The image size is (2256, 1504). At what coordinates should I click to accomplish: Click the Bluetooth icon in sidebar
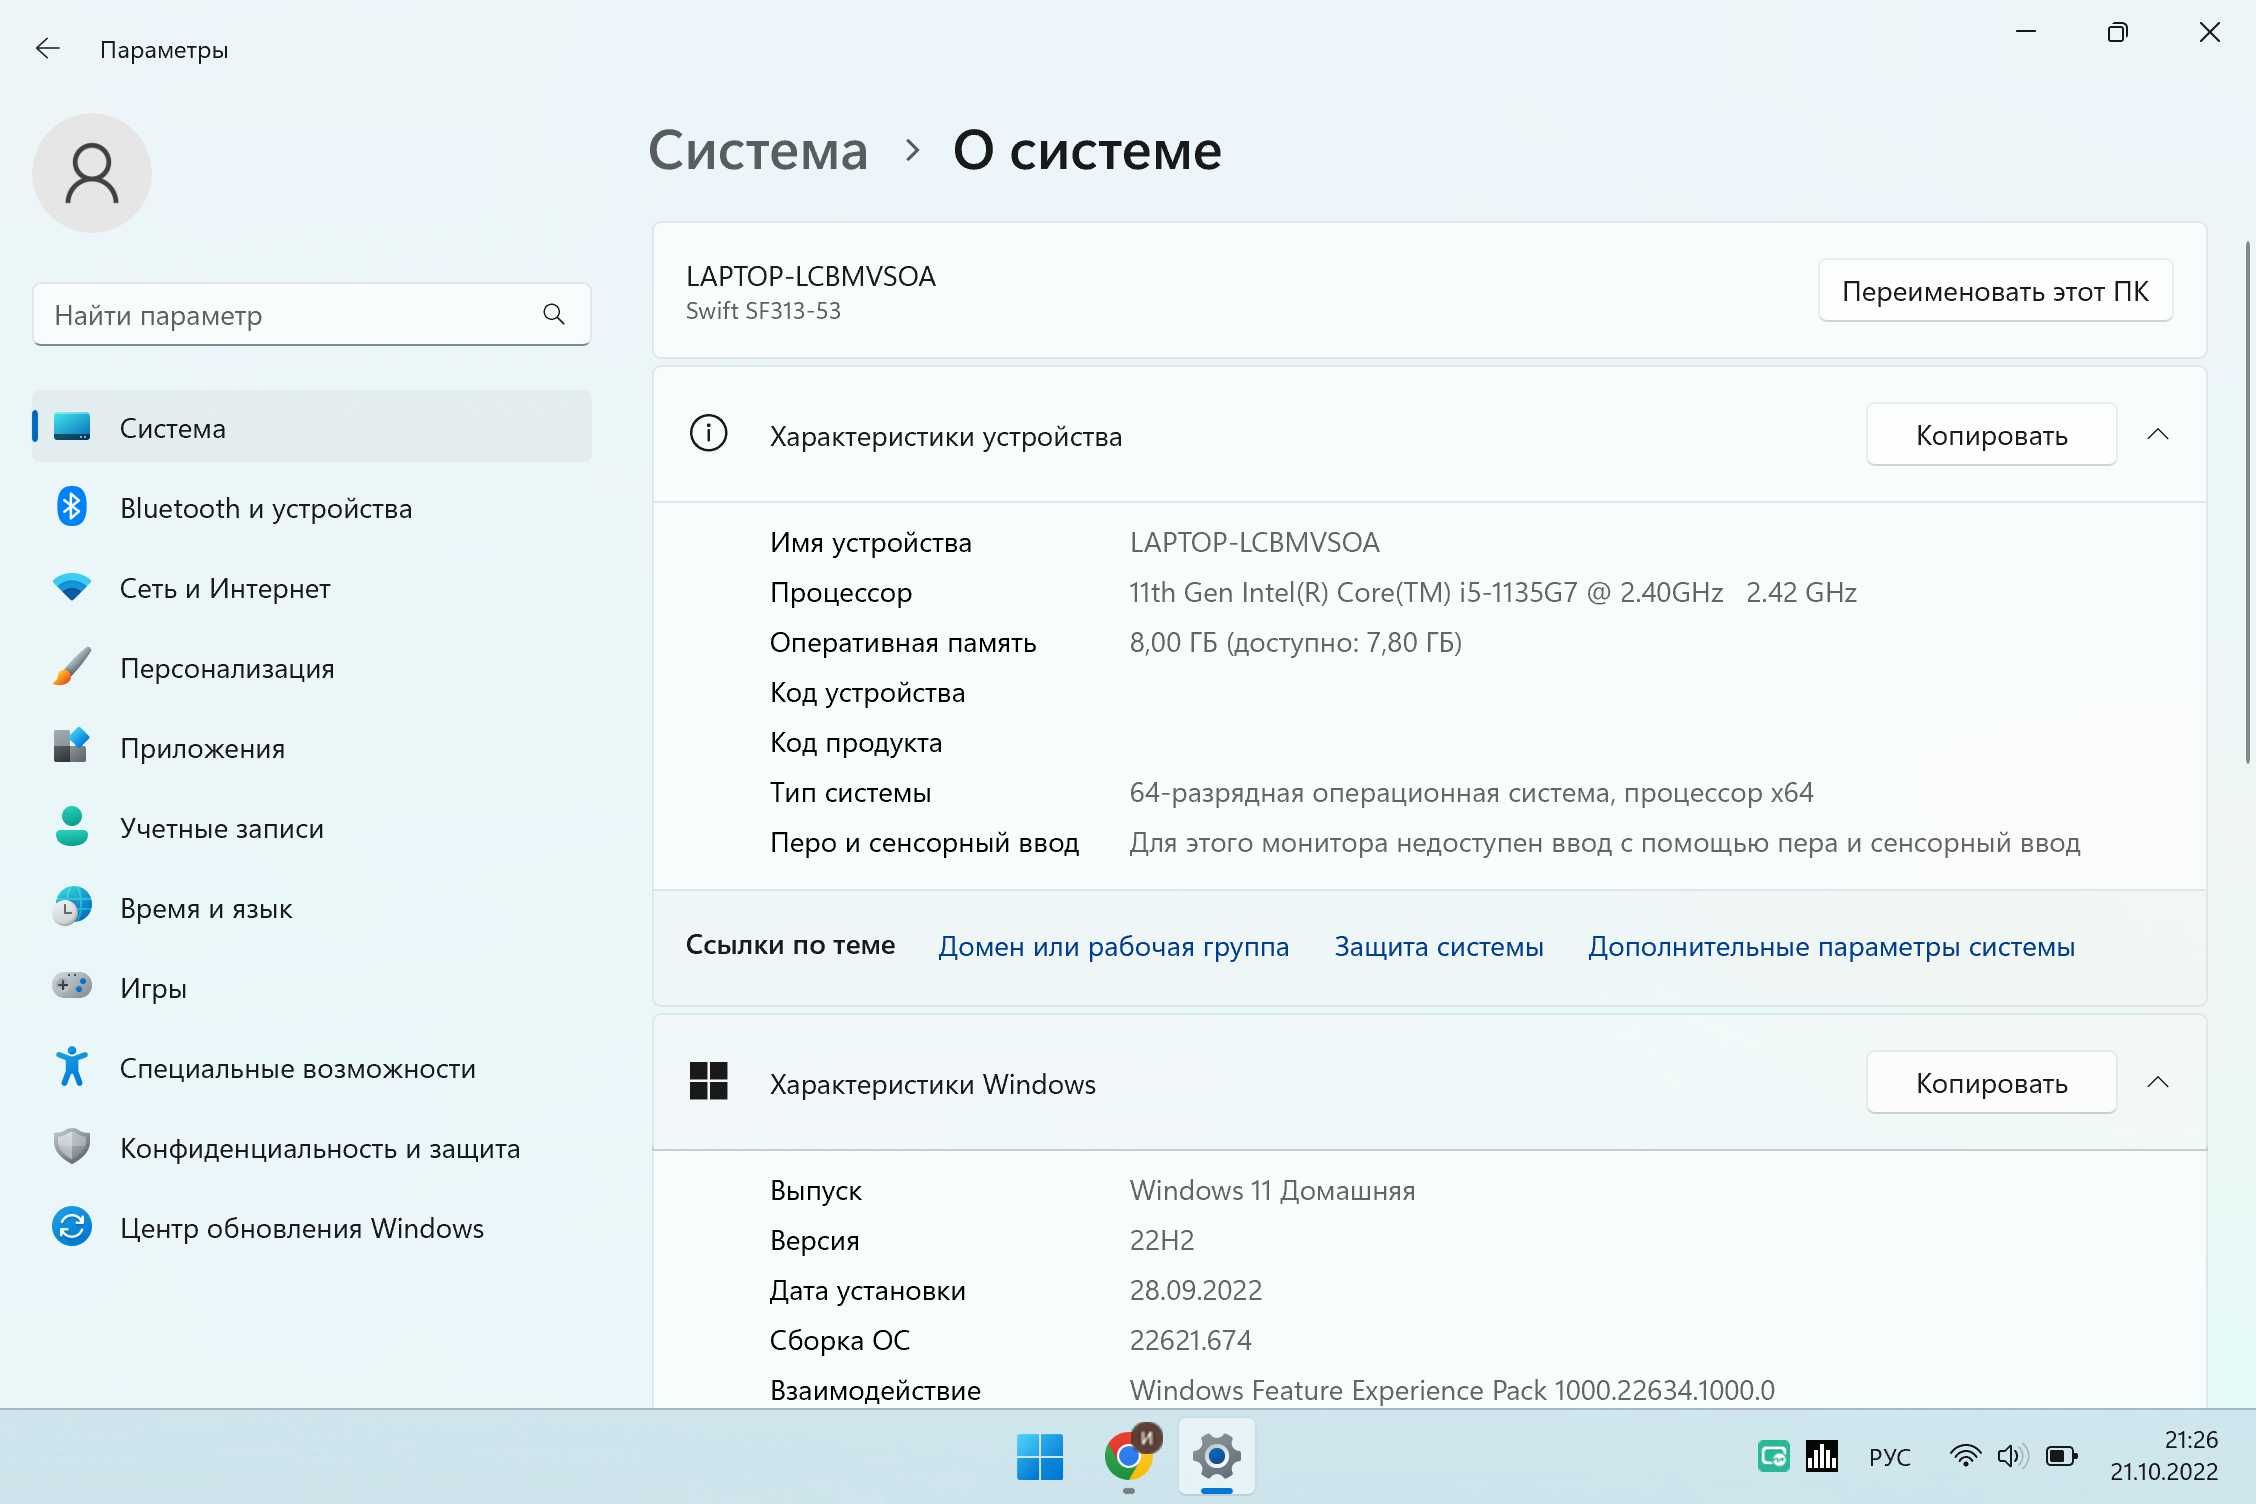[72, 507]
